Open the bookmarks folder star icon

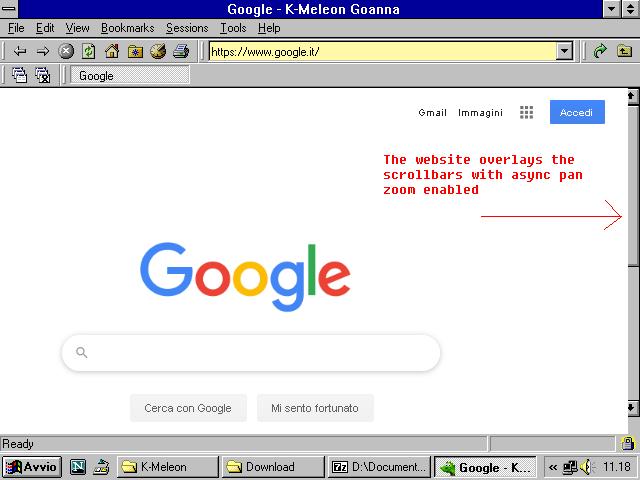point(135,52)
